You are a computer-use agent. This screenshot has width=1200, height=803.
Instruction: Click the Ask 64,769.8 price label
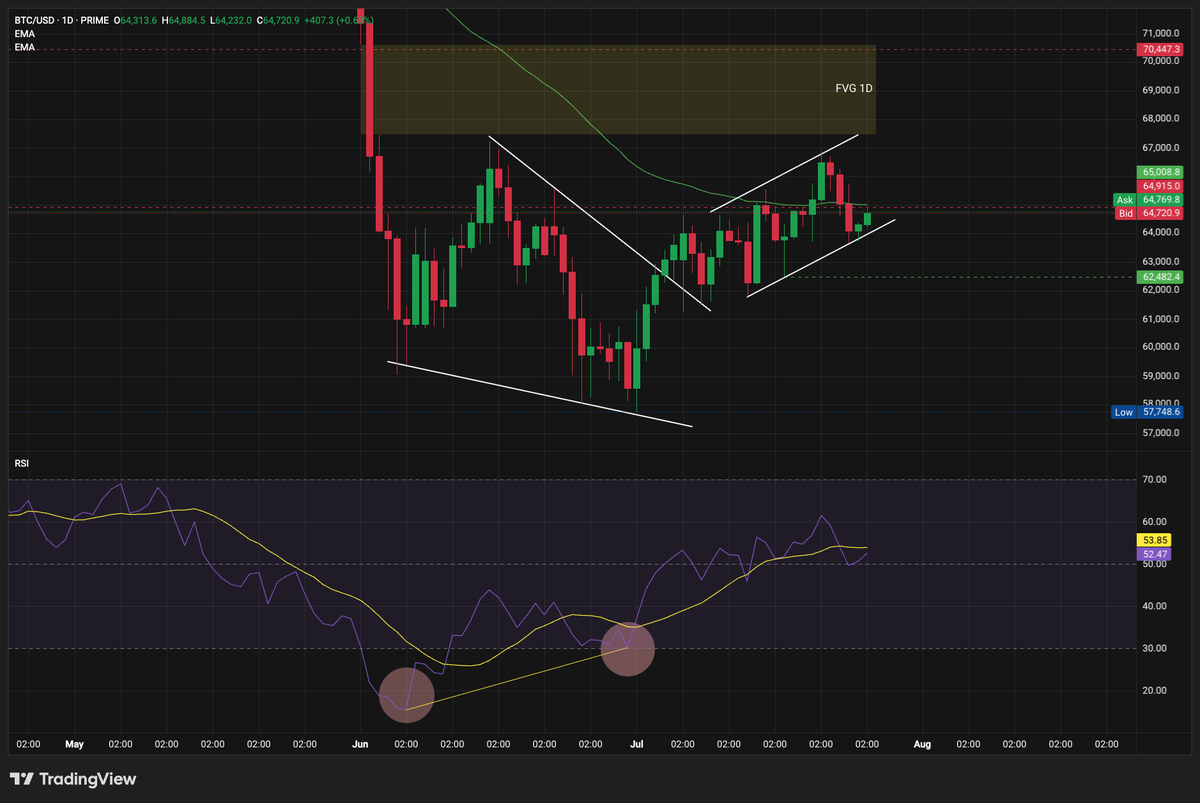coord(1149,200)
